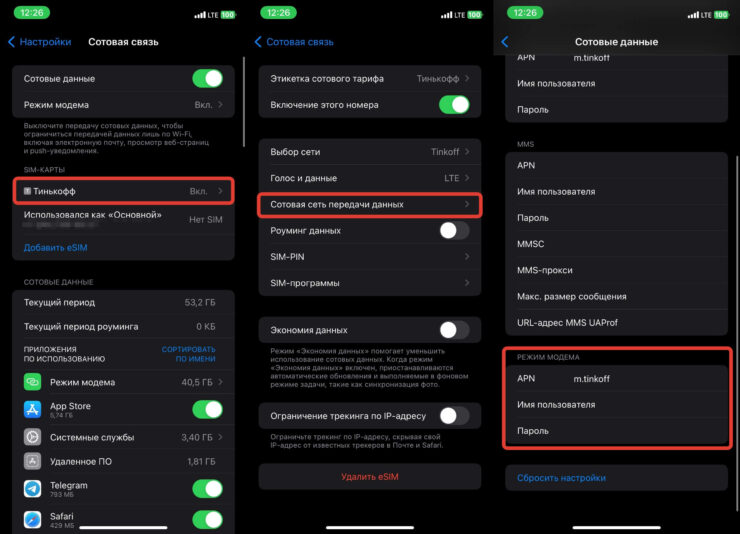
Task: Turn on the Экономия данных switch
Action: (454, 330)
